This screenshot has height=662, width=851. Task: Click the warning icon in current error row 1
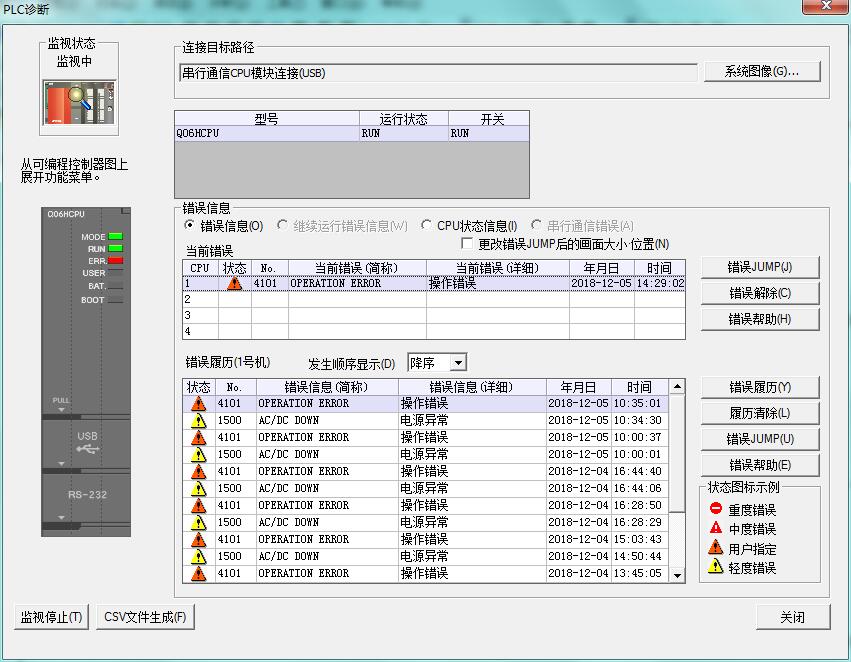234,283
